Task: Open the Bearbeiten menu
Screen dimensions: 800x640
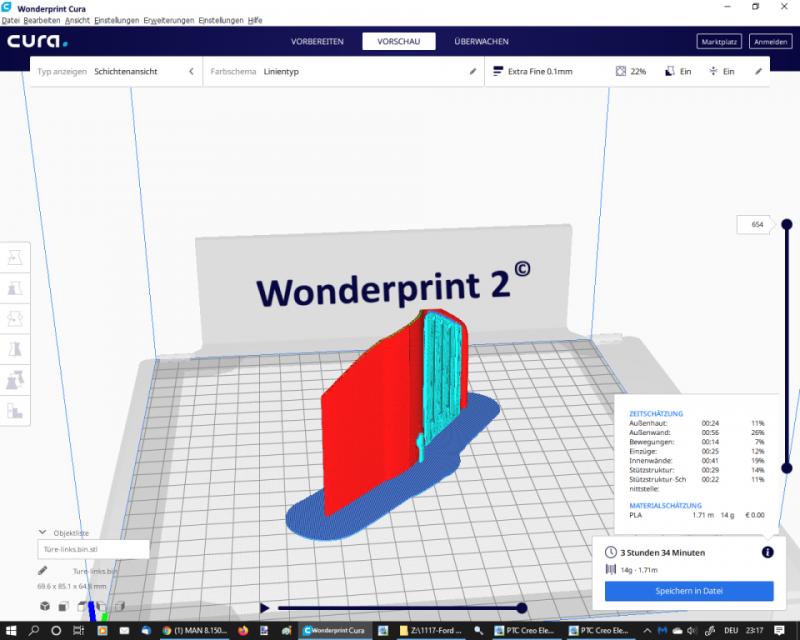Action: (42, 20)
